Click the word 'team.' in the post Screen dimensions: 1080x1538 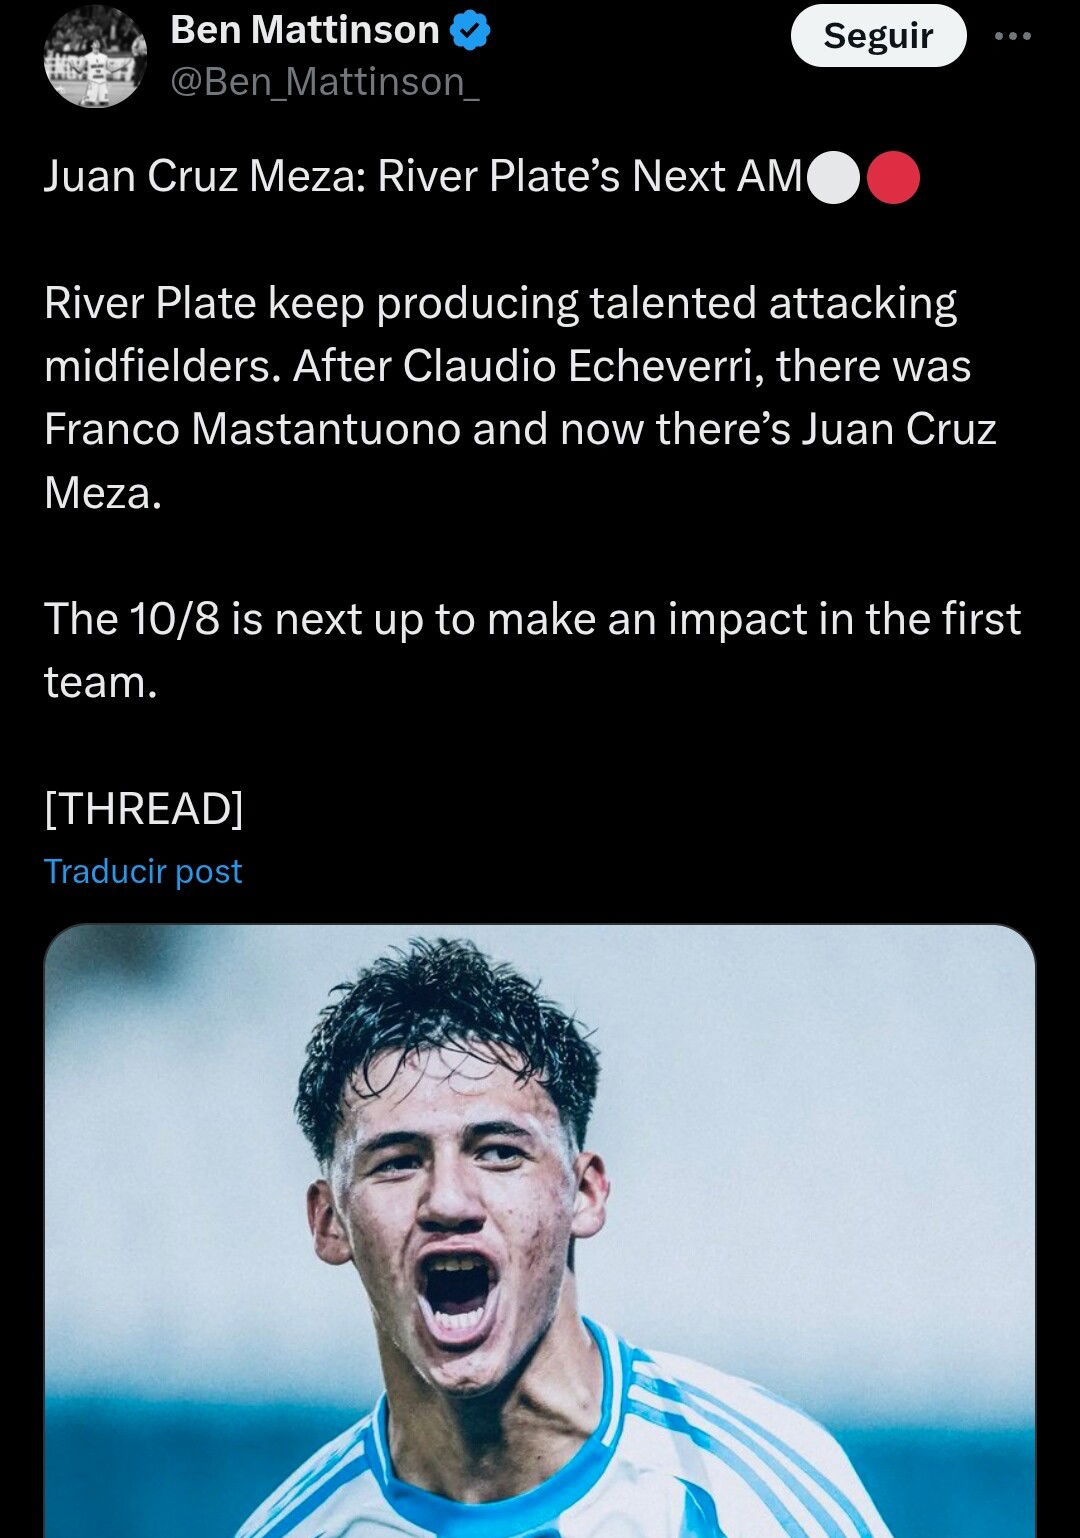pyautogui.click(x=101, y=683)
